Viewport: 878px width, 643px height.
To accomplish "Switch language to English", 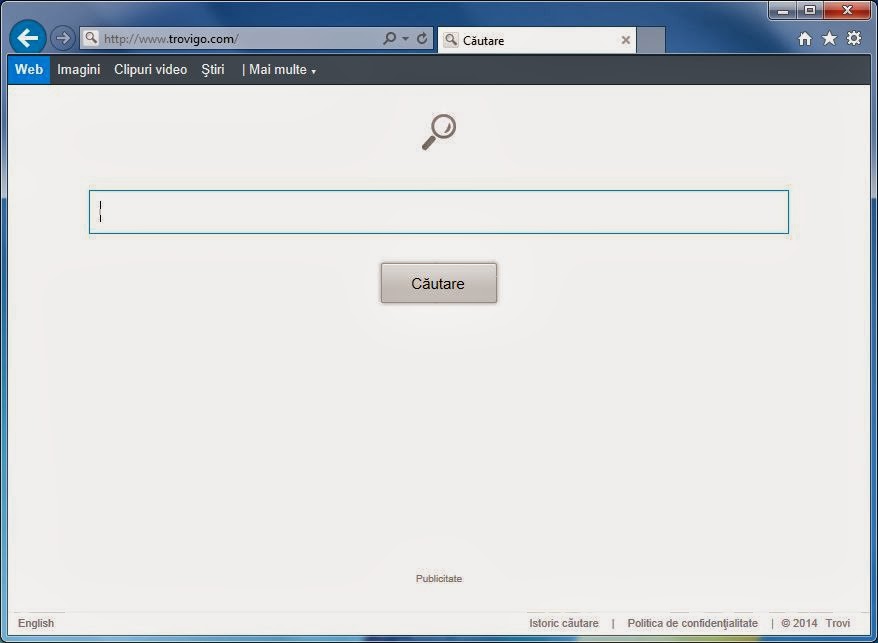I will [36, 623].
